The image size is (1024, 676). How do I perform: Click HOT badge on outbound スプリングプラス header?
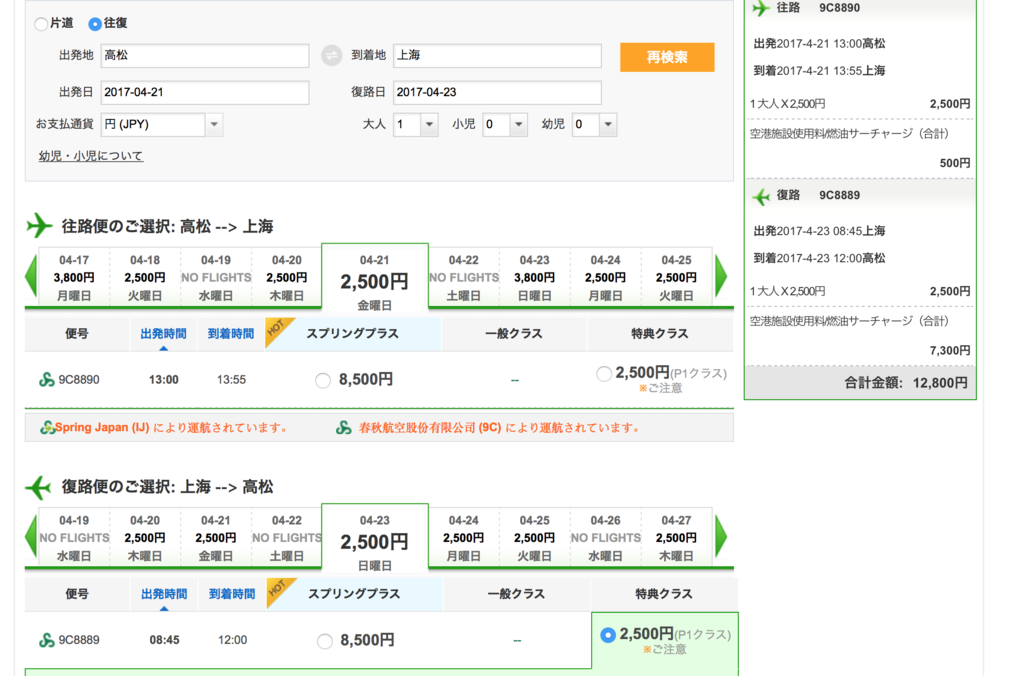(279, 330)
